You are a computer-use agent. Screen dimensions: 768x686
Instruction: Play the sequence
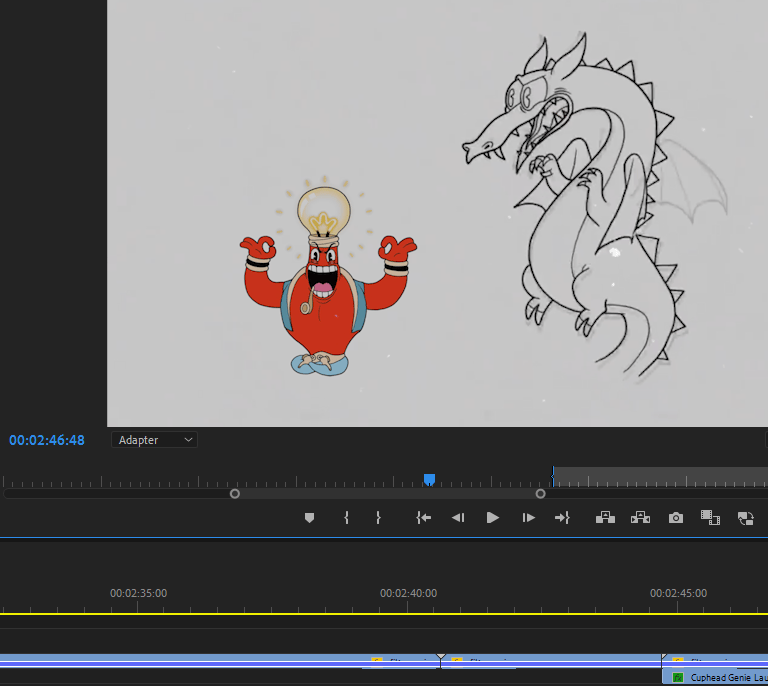click(x=492, y=518)
